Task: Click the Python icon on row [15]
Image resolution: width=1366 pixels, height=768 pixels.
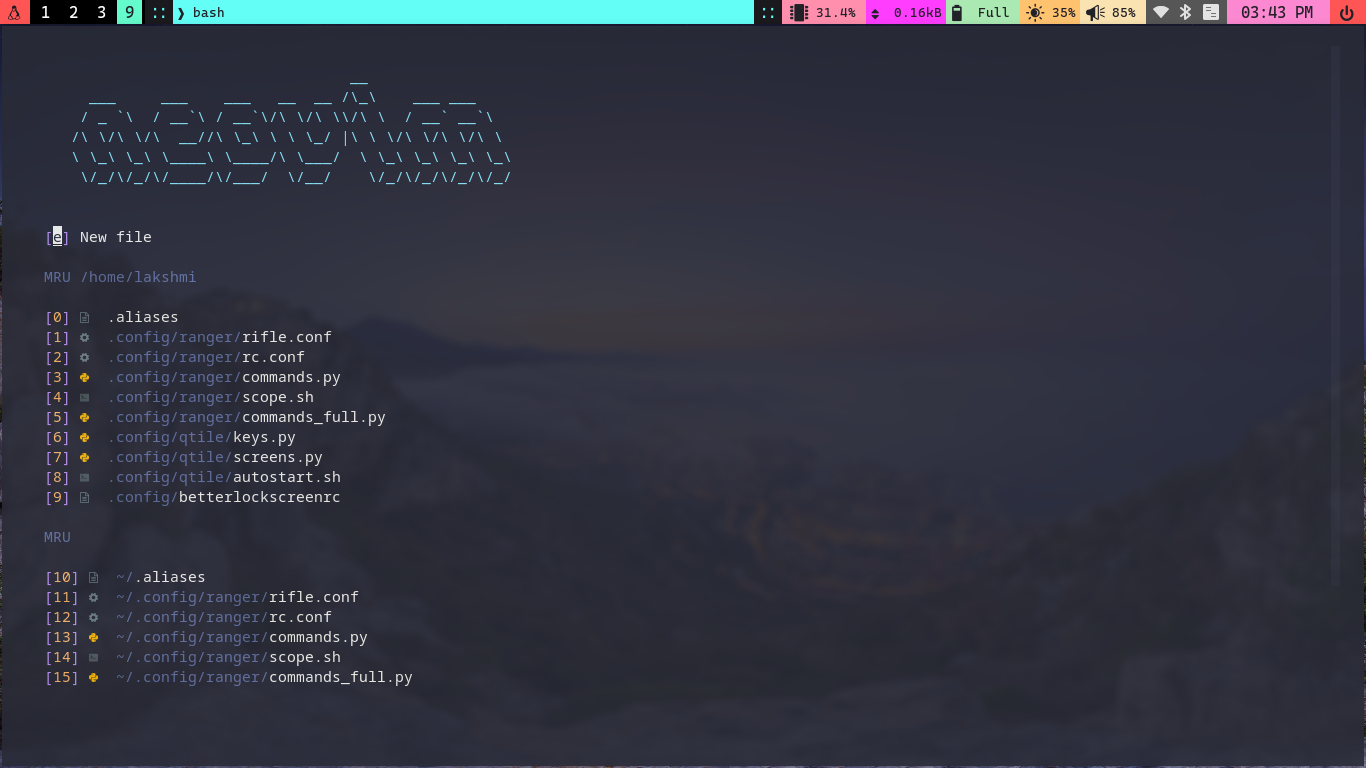Action: (x=94, y=677)
